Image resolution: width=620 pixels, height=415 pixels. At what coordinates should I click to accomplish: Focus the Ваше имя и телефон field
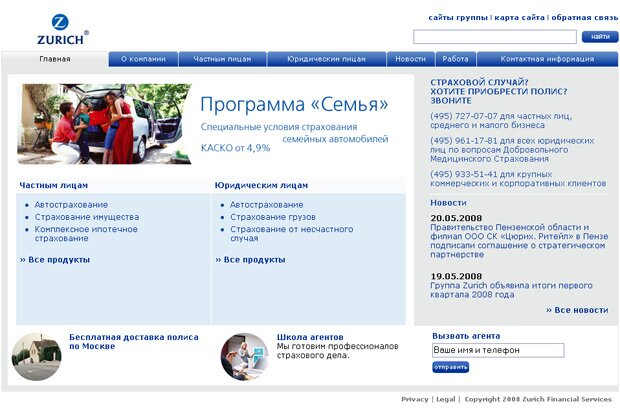(497, 351)
